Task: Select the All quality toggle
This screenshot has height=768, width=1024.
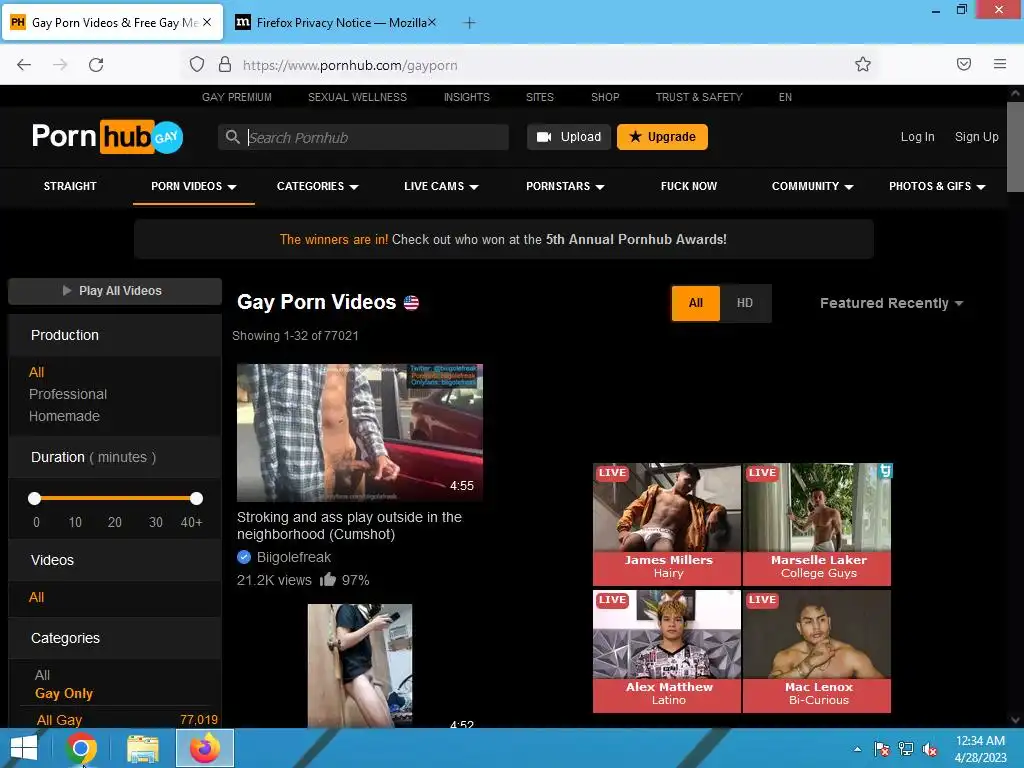Action: pos(696,303)
